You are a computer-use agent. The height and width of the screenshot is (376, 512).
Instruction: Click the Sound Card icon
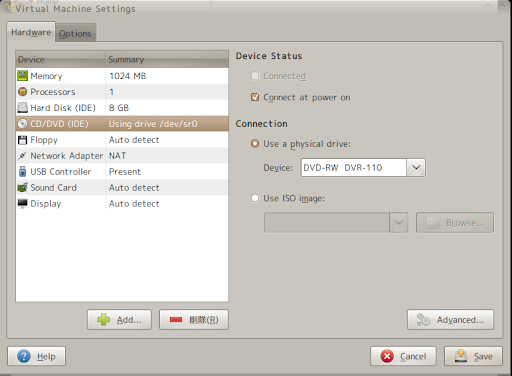pos(22,188)
